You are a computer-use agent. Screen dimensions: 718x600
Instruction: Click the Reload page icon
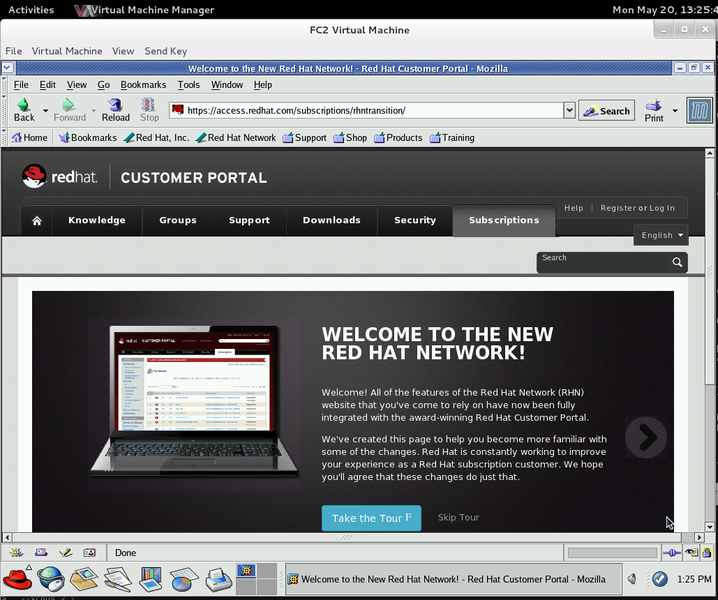coord(115,105)
